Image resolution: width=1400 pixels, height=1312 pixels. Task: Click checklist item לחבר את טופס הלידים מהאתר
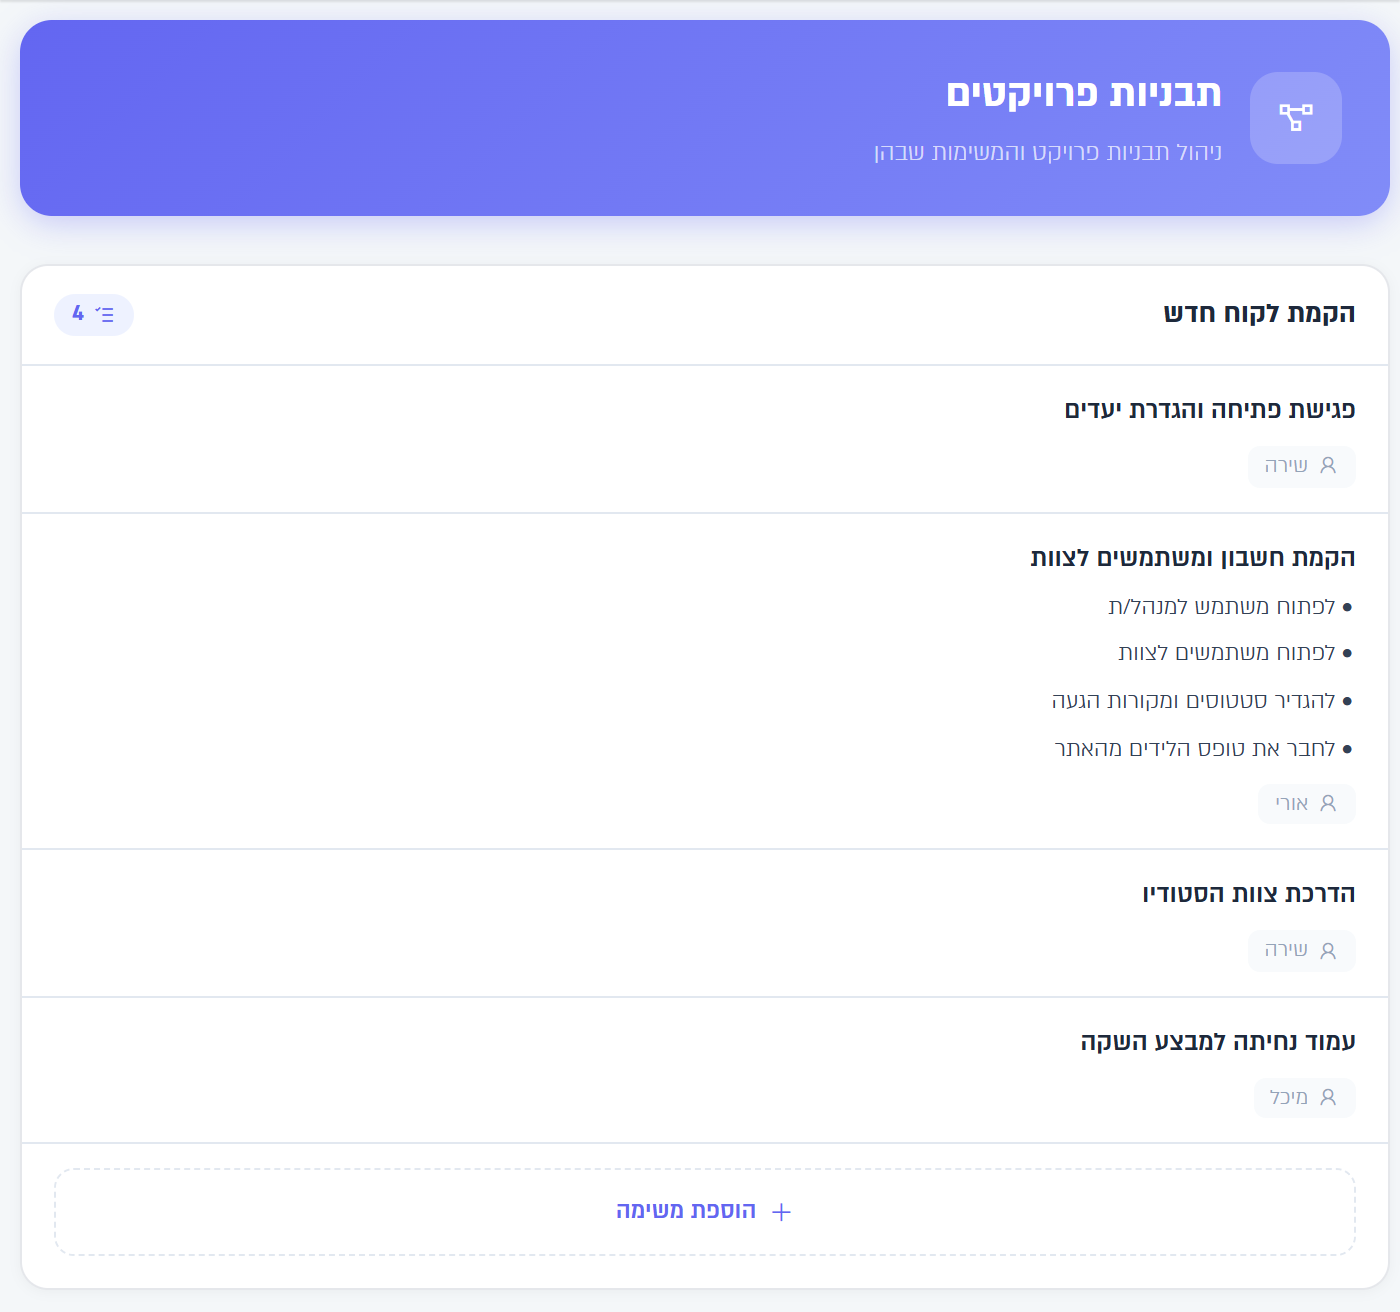coord(1195,749)
